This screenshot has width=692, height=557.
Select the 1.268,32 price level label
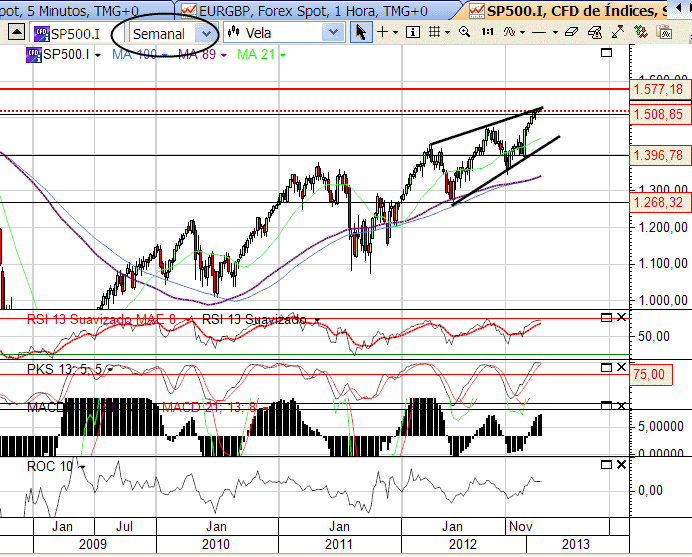[659, 202]
